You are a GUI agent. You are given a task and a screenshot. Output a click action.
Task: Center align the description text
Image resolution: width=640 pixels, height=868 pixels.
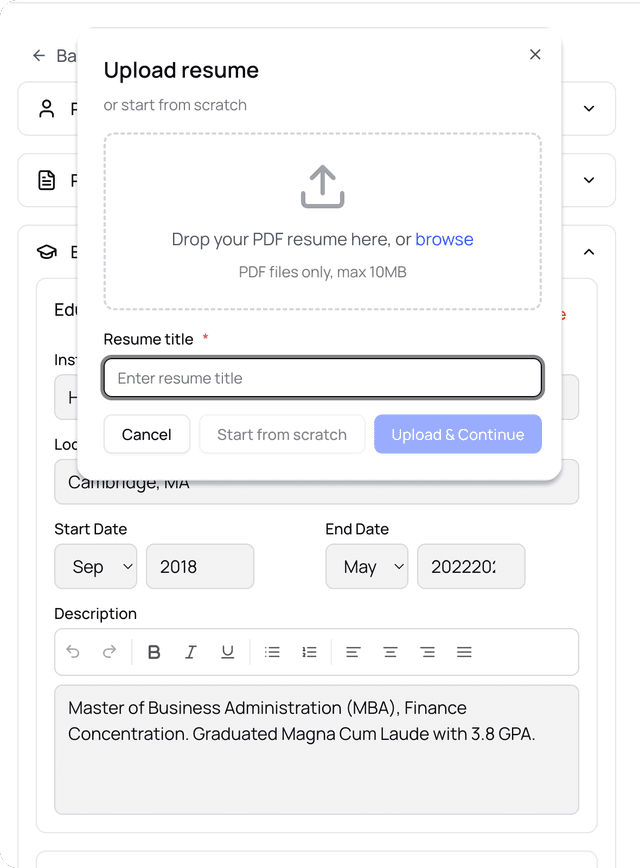tap(390, 651)
